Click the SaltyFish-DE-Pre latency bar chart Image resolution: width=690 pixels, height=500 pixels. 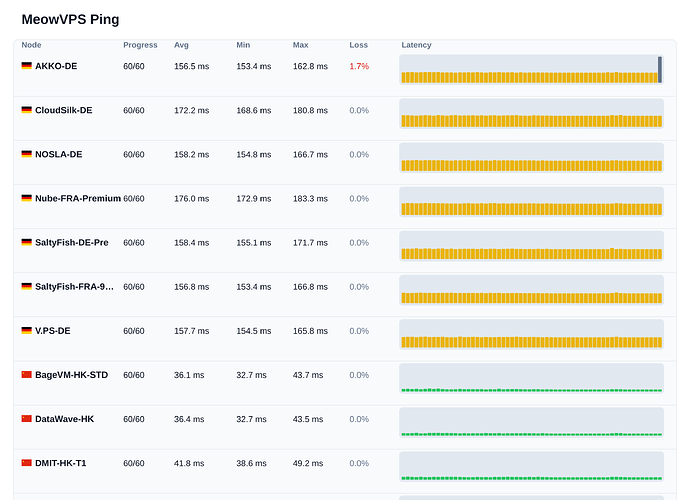[x=532, y=246]
